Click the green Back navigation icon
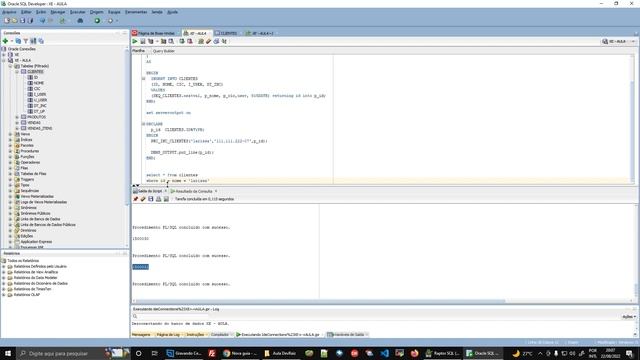The image size is (640, 360). pos(97,20)
